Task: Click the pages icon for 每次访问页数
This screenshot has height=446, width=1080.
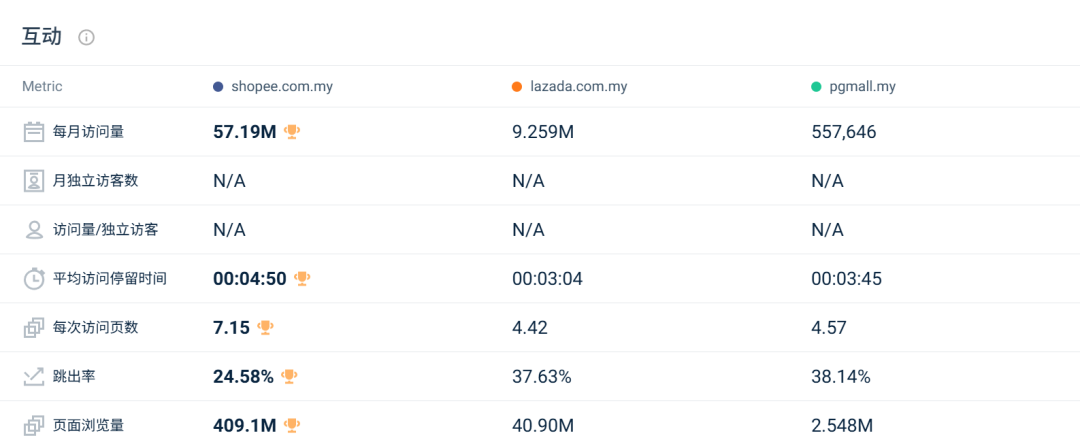Action: click(34, 327)
